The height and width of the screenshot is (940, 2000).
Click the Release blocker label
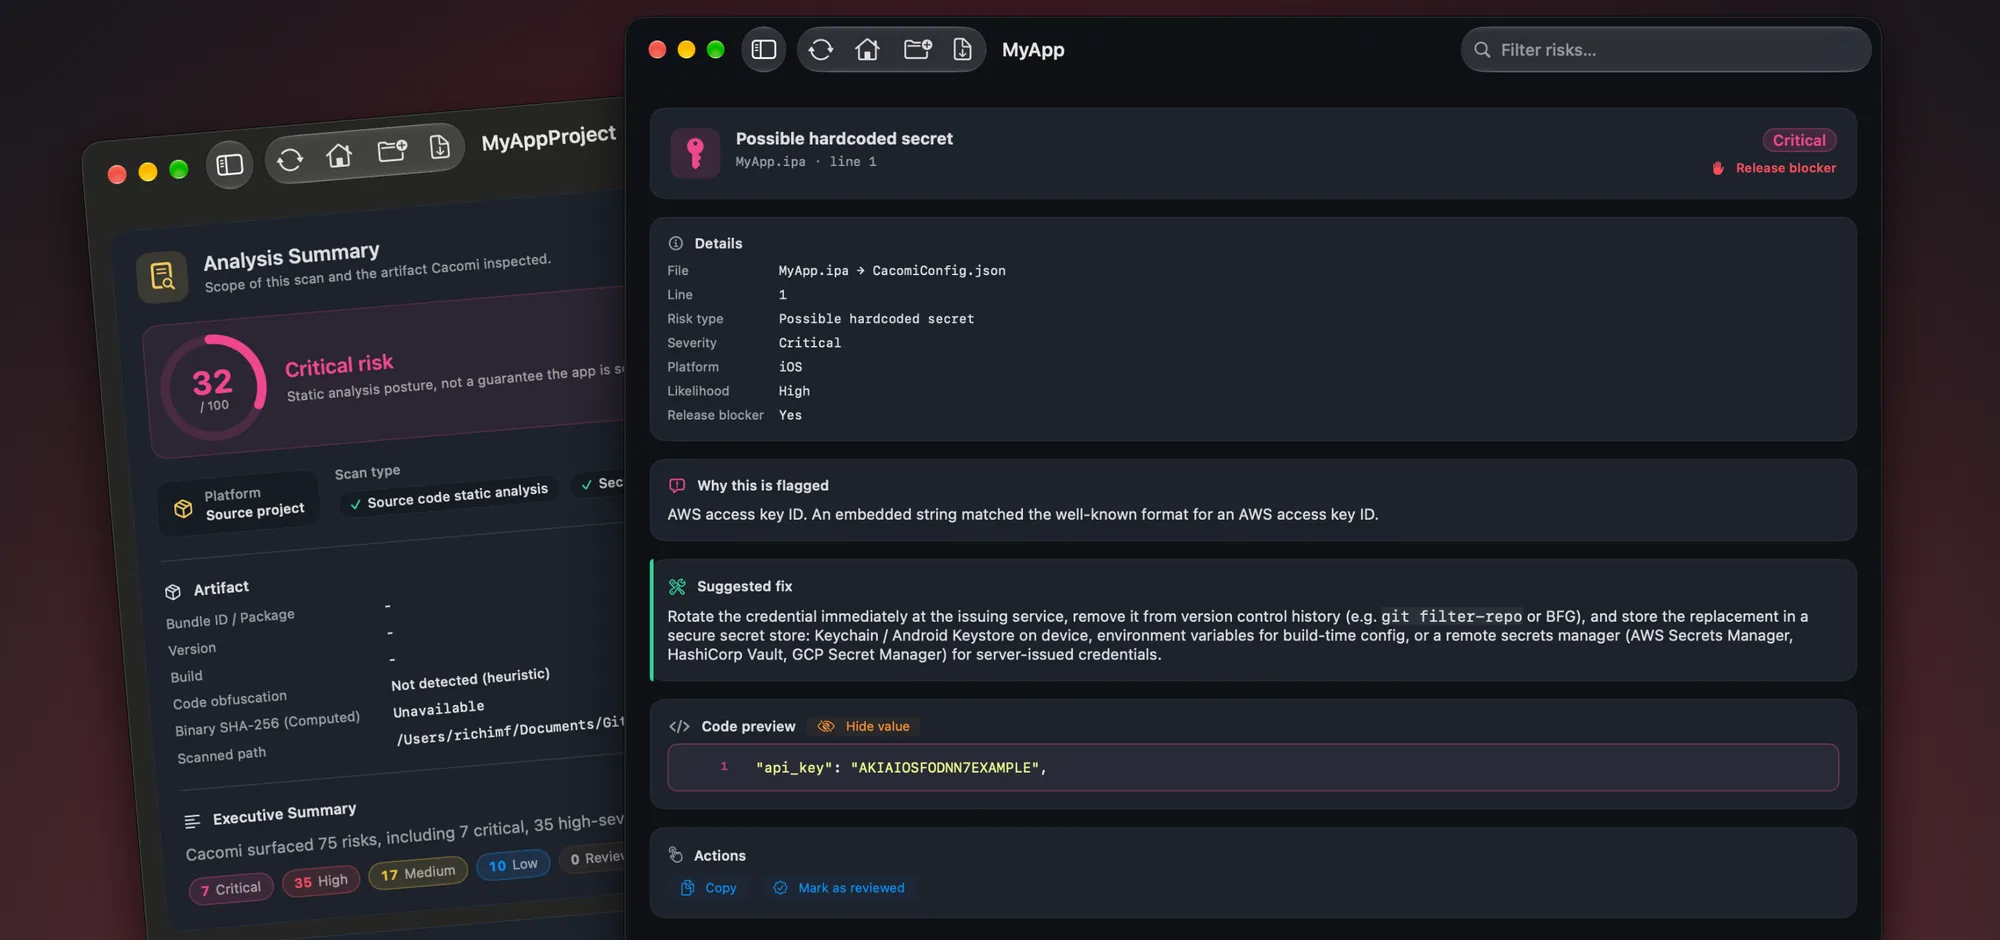(x=1774, y=168)
